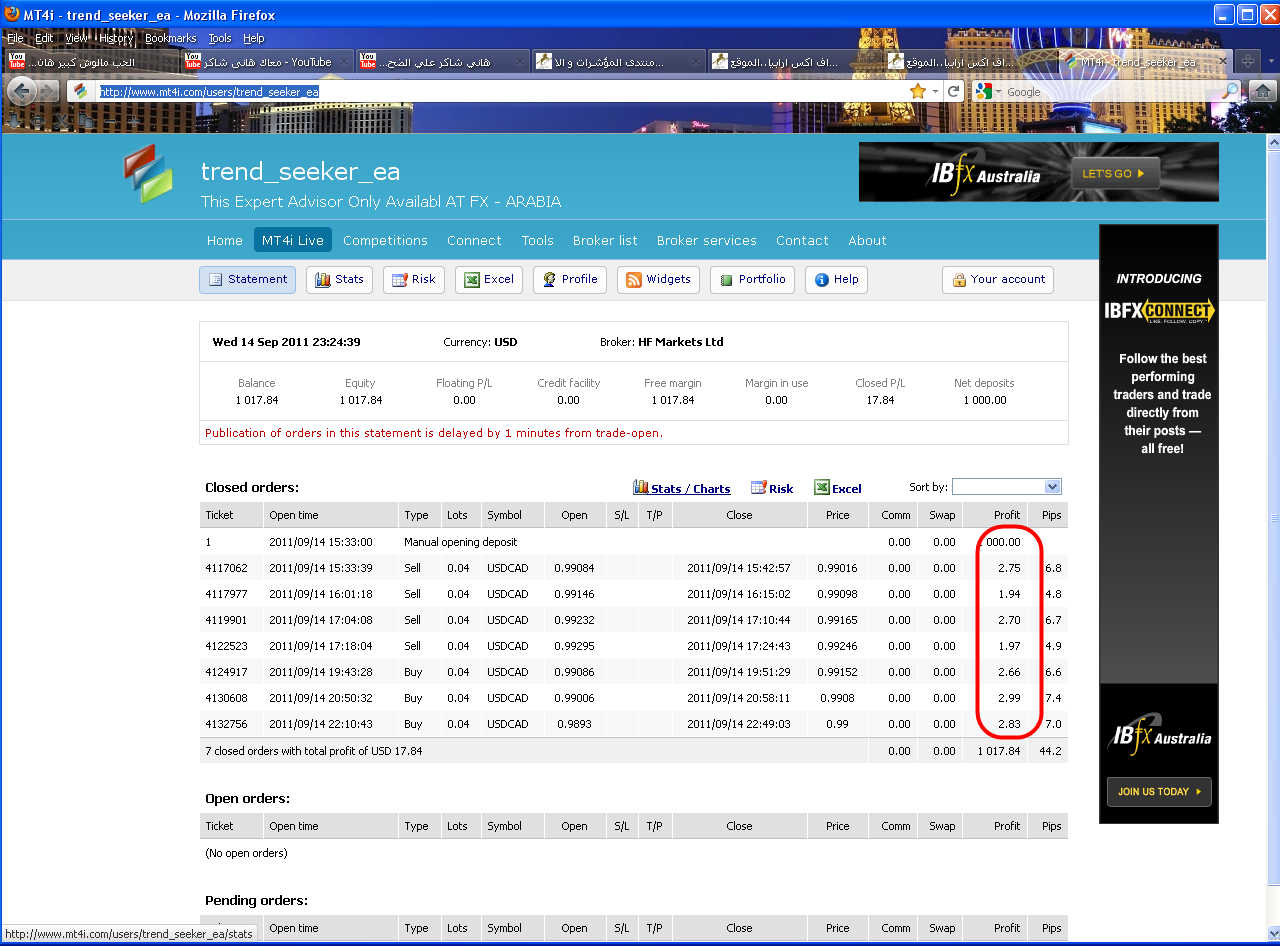Click broker name HF Markets Ltd
The width and height of the screenshot is (1280, 946).
680,342
